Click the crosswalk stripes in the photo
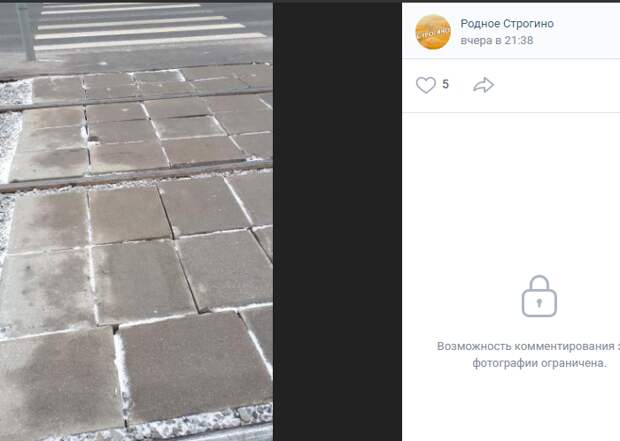This screenshot has width=620, height=441. point(148,26)
